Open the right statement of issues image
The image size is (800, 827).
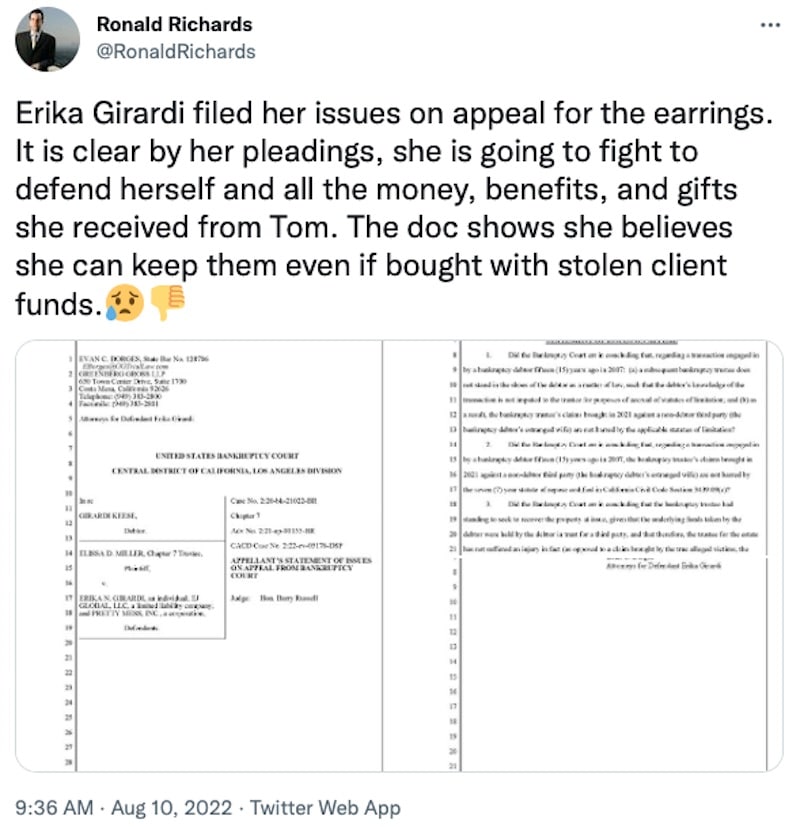tap(583, 556)
